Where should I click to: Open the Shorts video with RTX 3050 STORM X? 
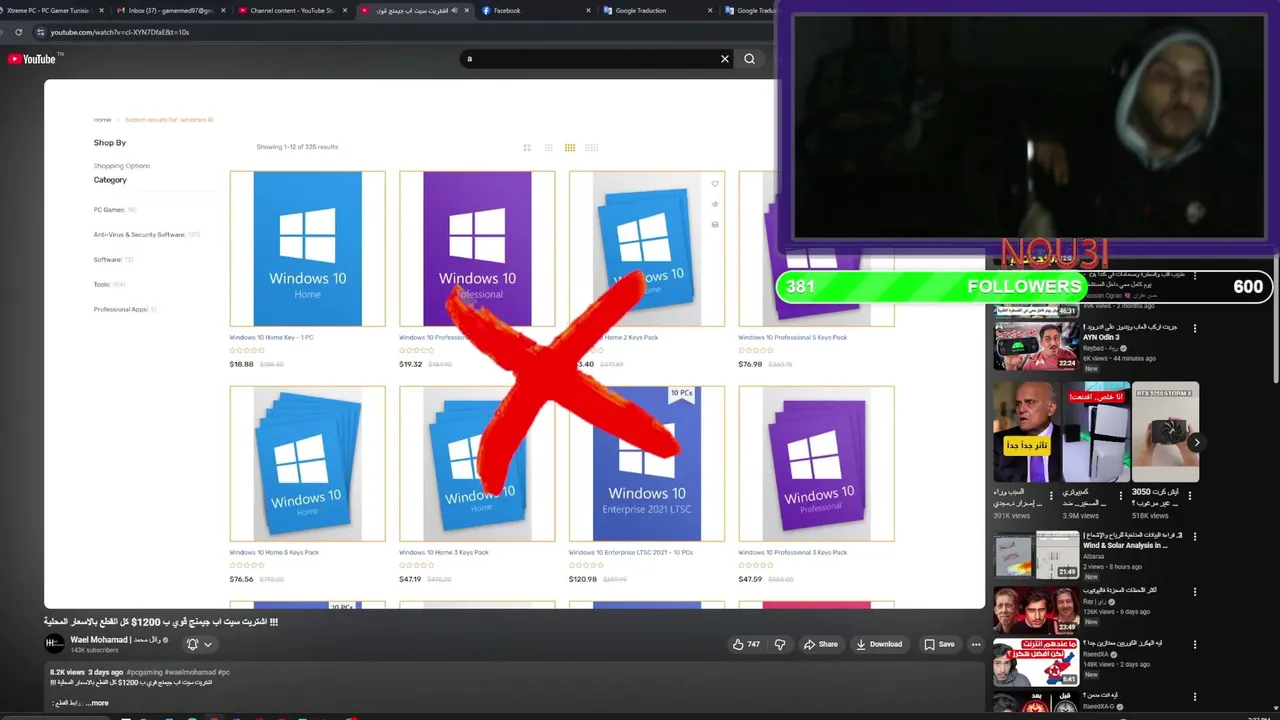point(1164,433)
